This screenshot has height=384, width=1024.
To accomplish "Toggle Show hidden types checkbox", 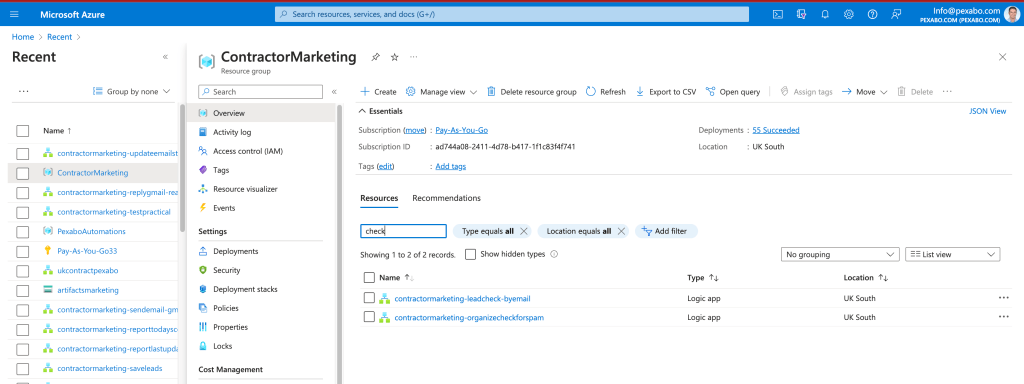I will (x=470, y=255).
